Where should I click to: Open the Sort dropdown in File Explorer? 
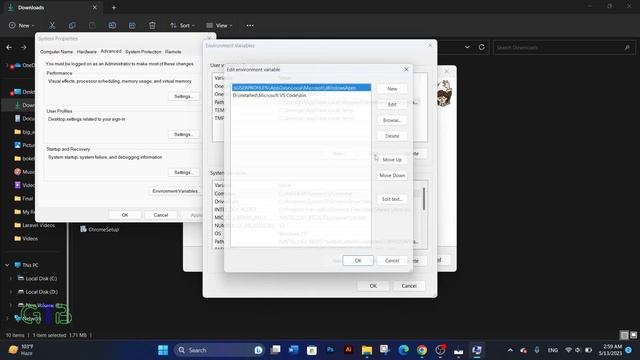(x=182, y=25)
